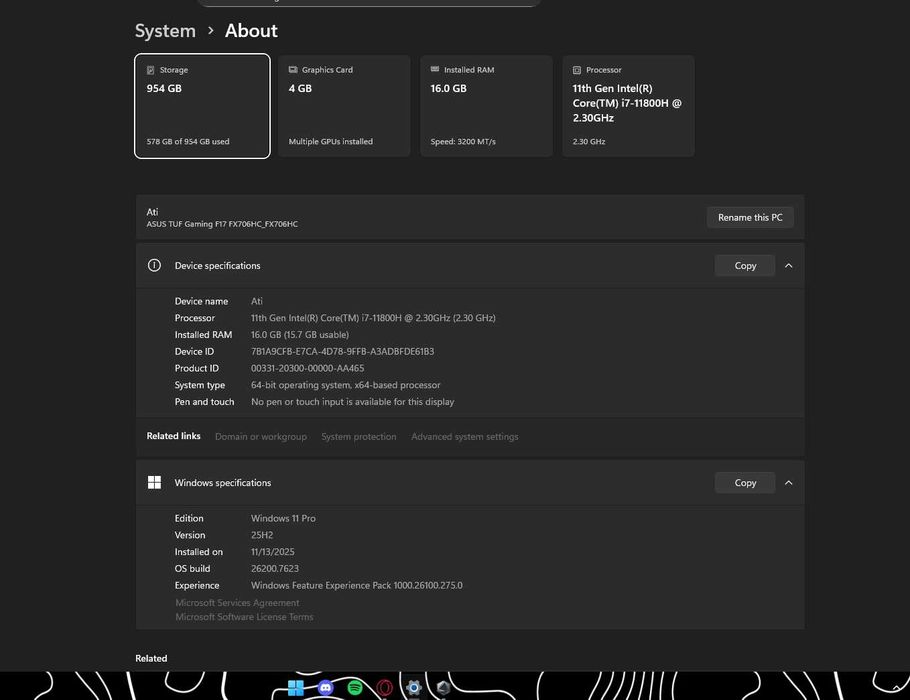The image size is (910, 700).
Task: Click the Windows Feature Experience Pack value
Action: point(356,585)
